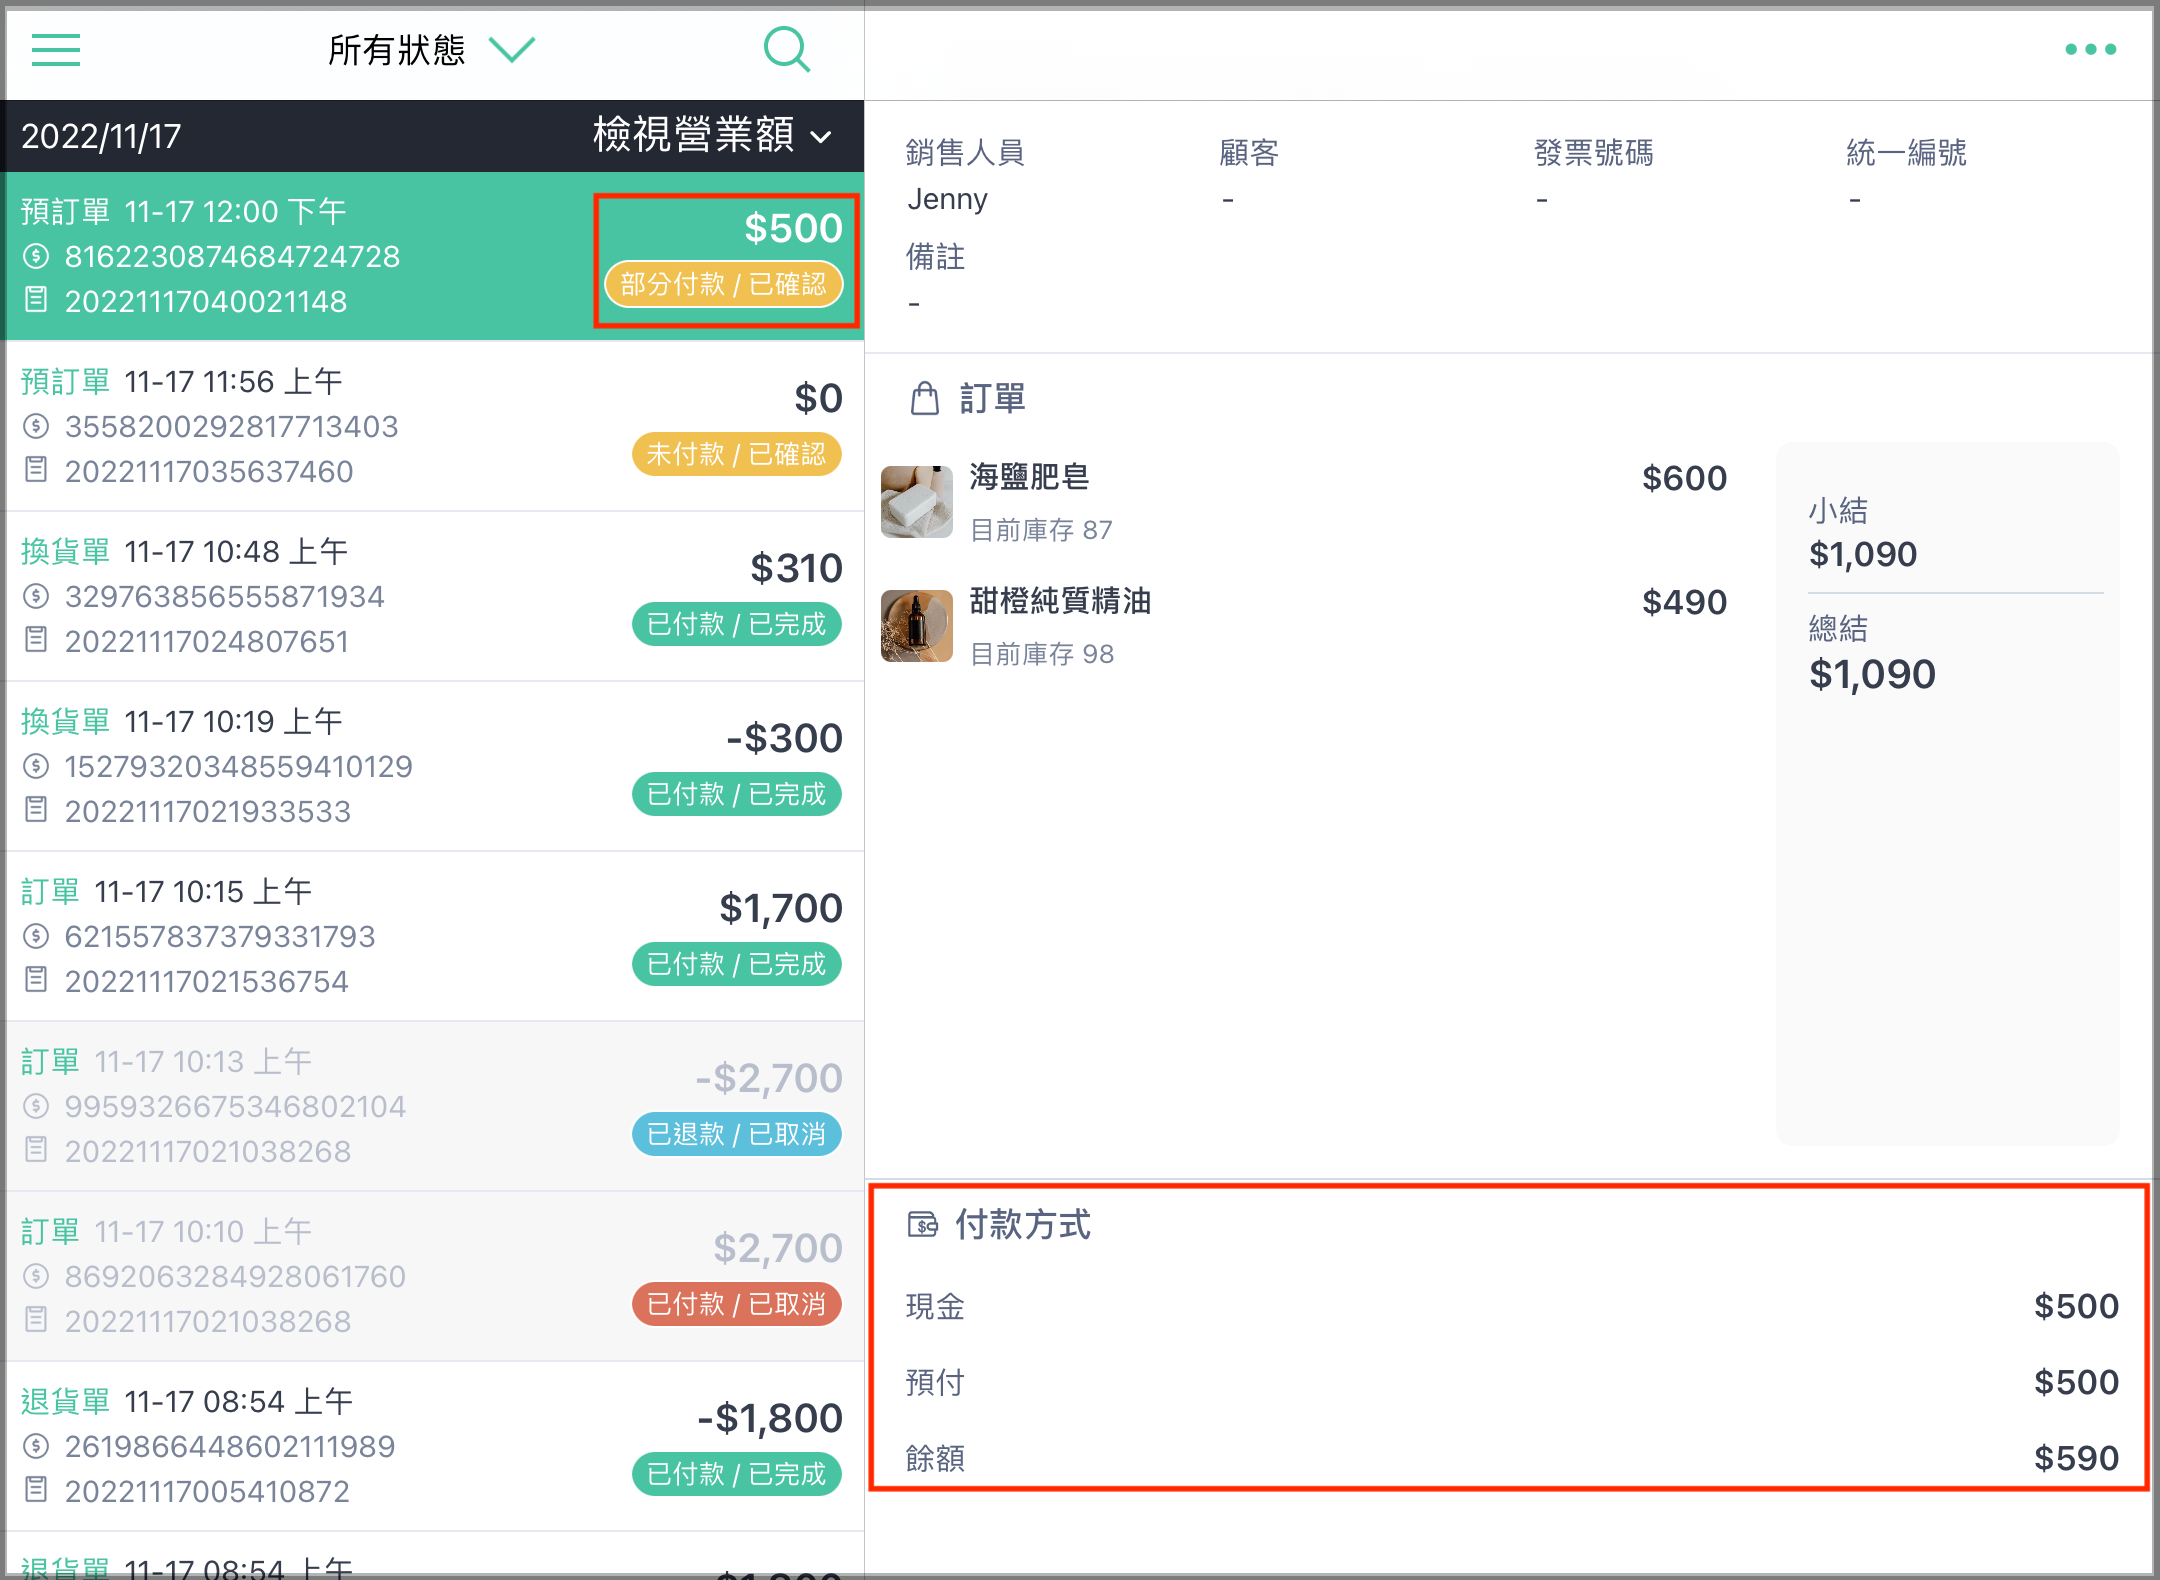Click 已付款 / 已完成 badge on -$1,800 order
Viewport: 2160px width, 1580px height.
point(736,1474)
